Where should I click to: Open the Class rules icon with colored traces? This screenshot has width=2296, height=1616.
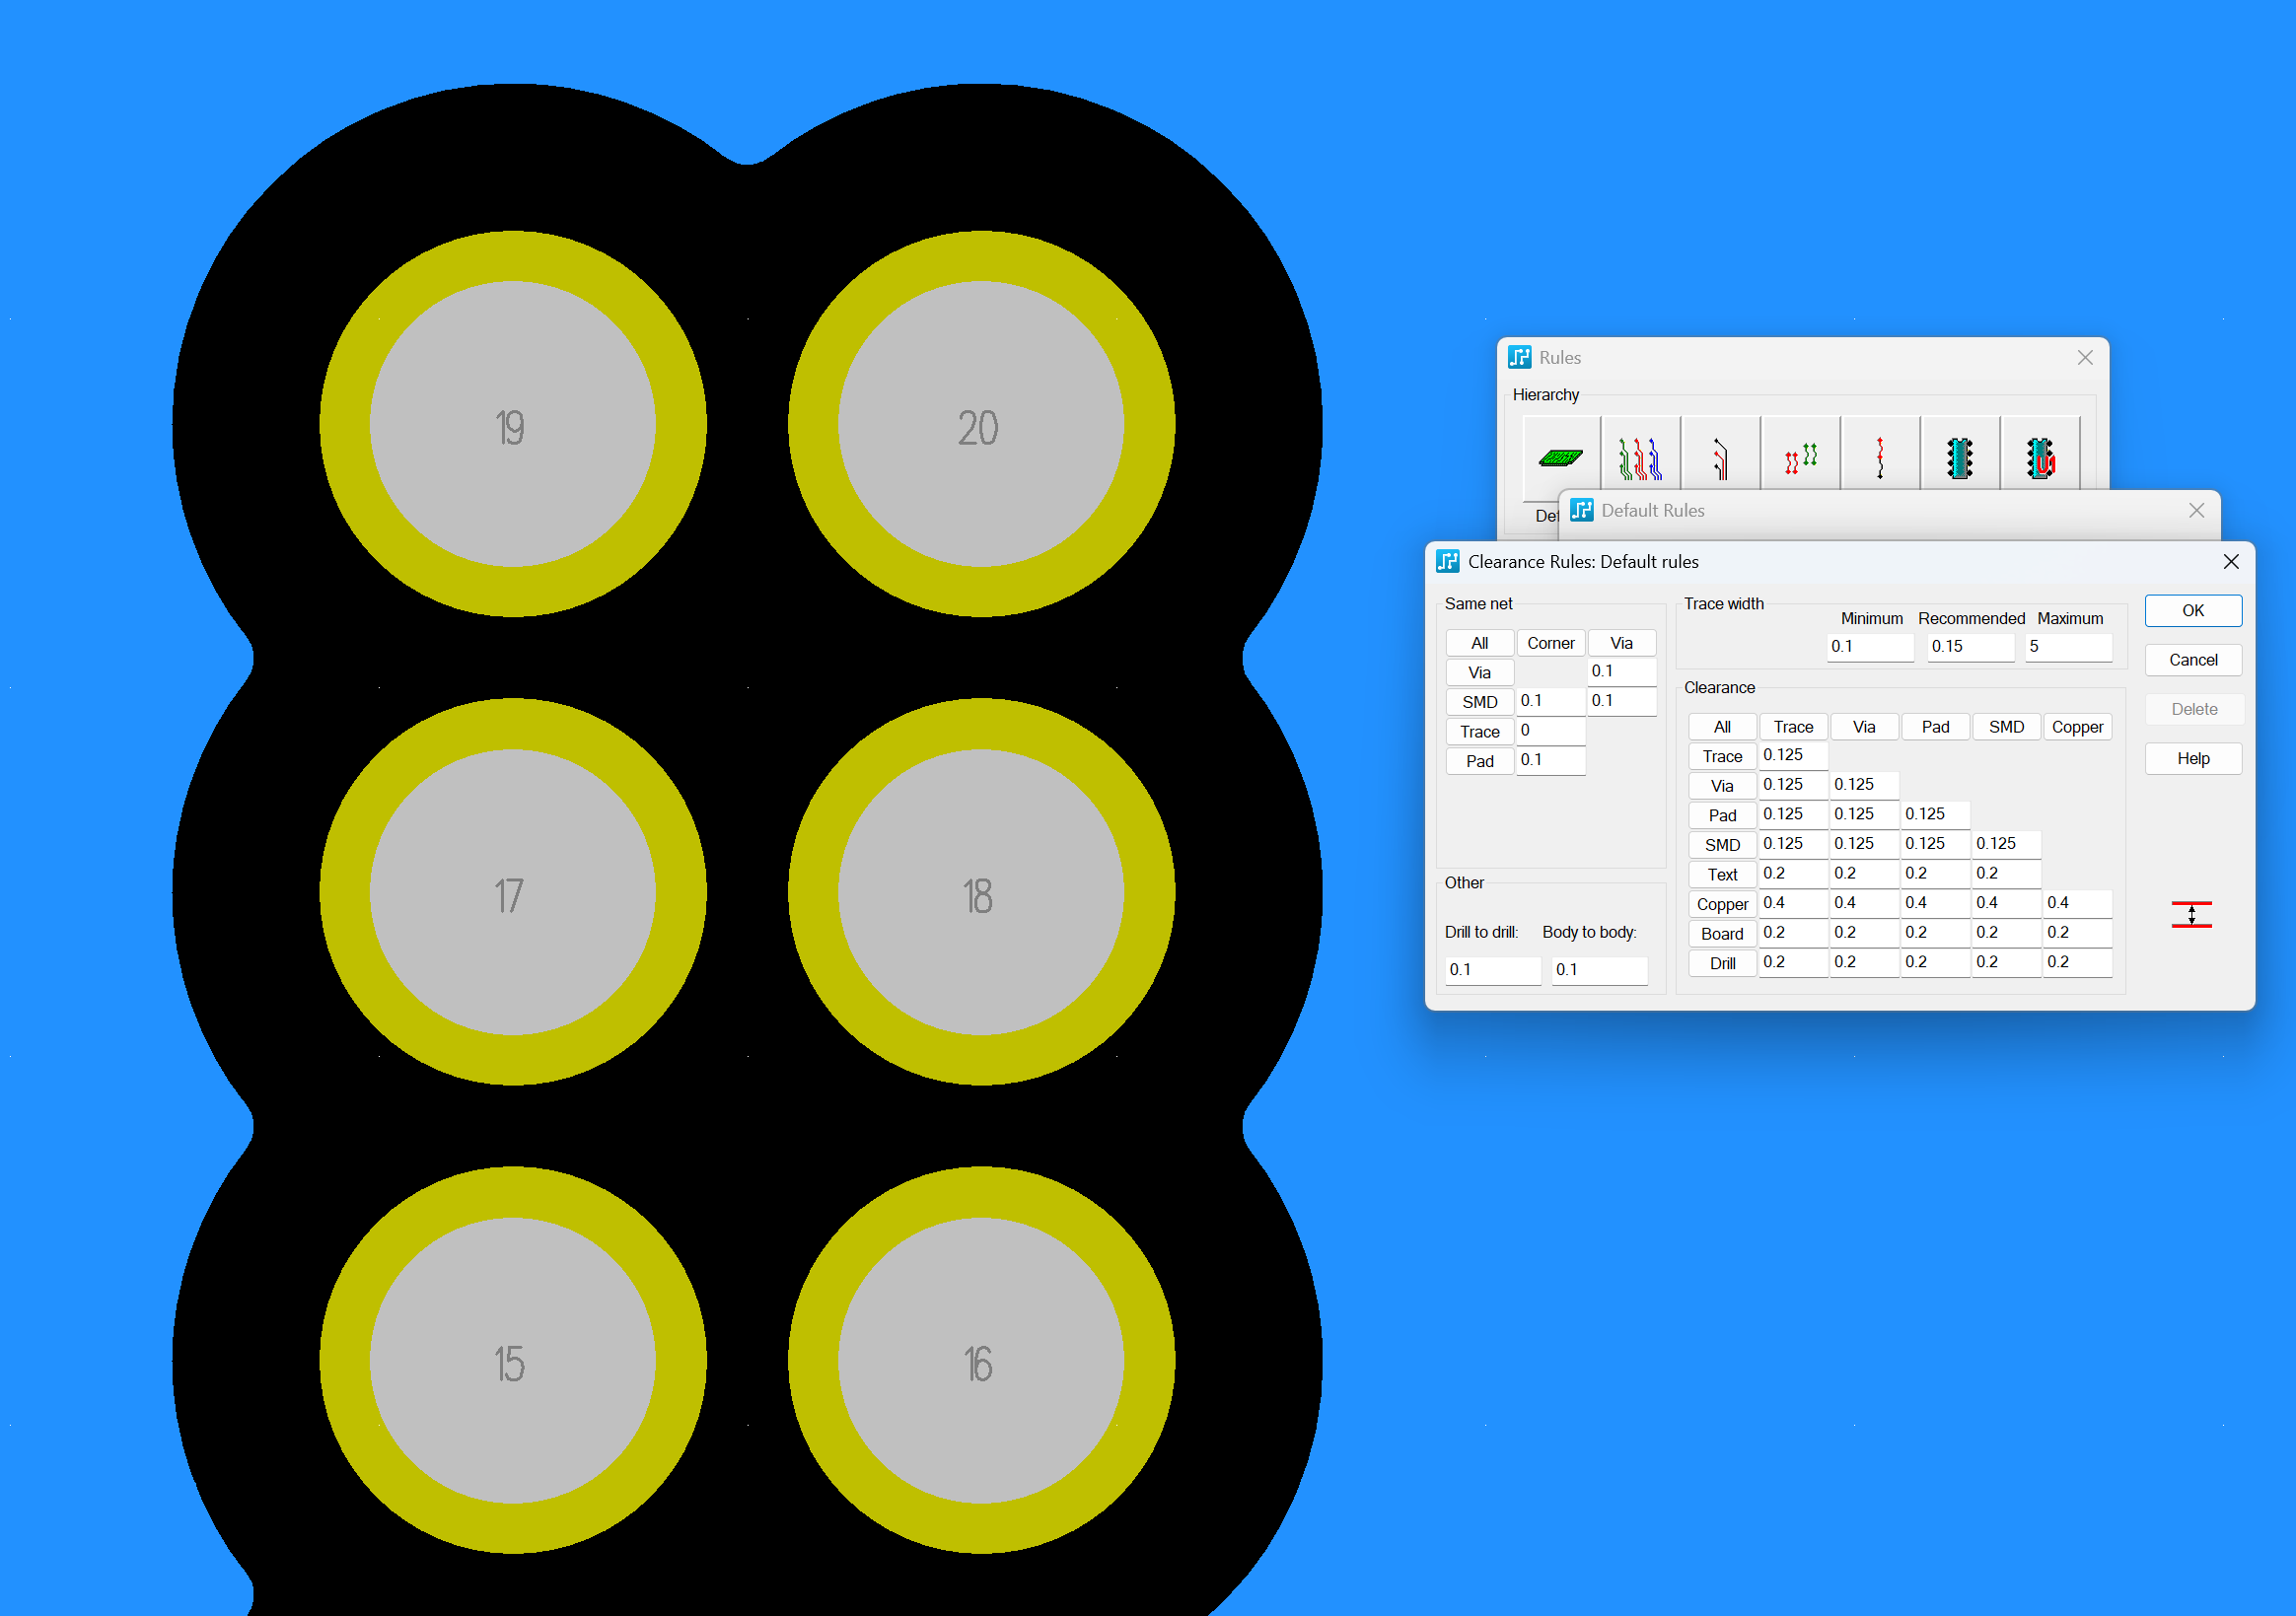pyautogui.click(x=1640, y=458)
